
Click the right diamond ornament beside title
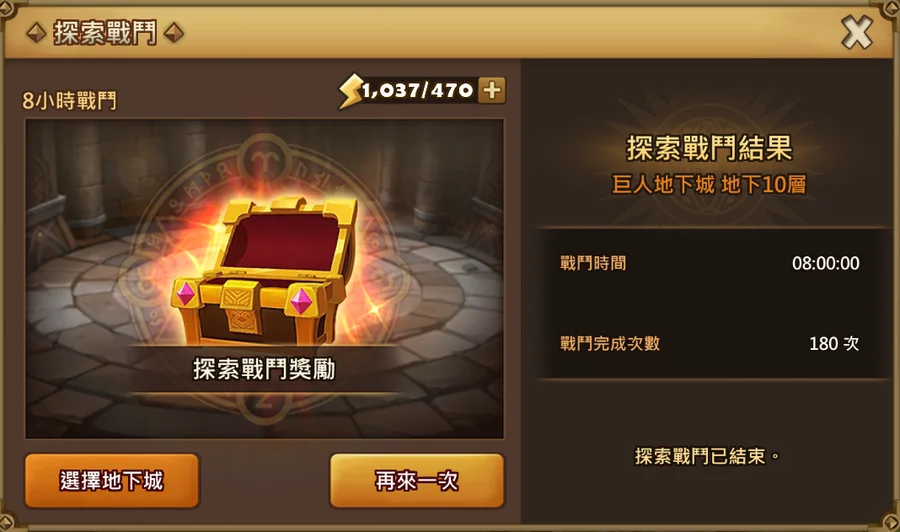point(173,33)
